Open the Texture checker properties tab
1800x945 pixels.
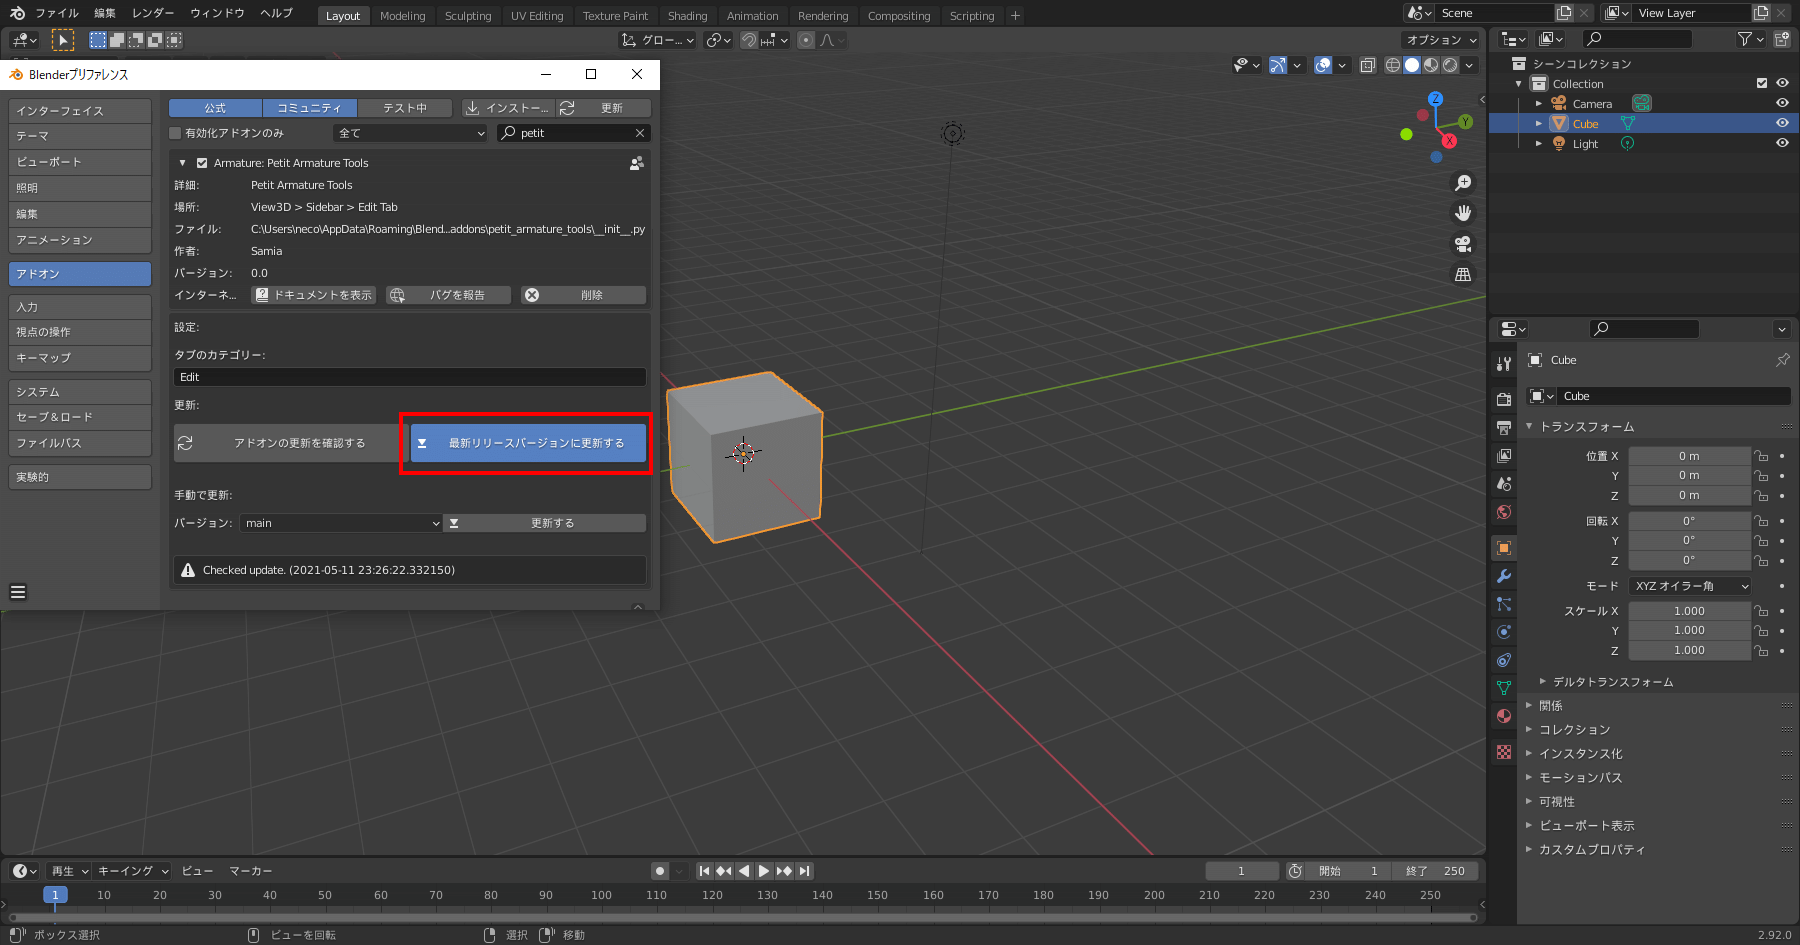1504,752
